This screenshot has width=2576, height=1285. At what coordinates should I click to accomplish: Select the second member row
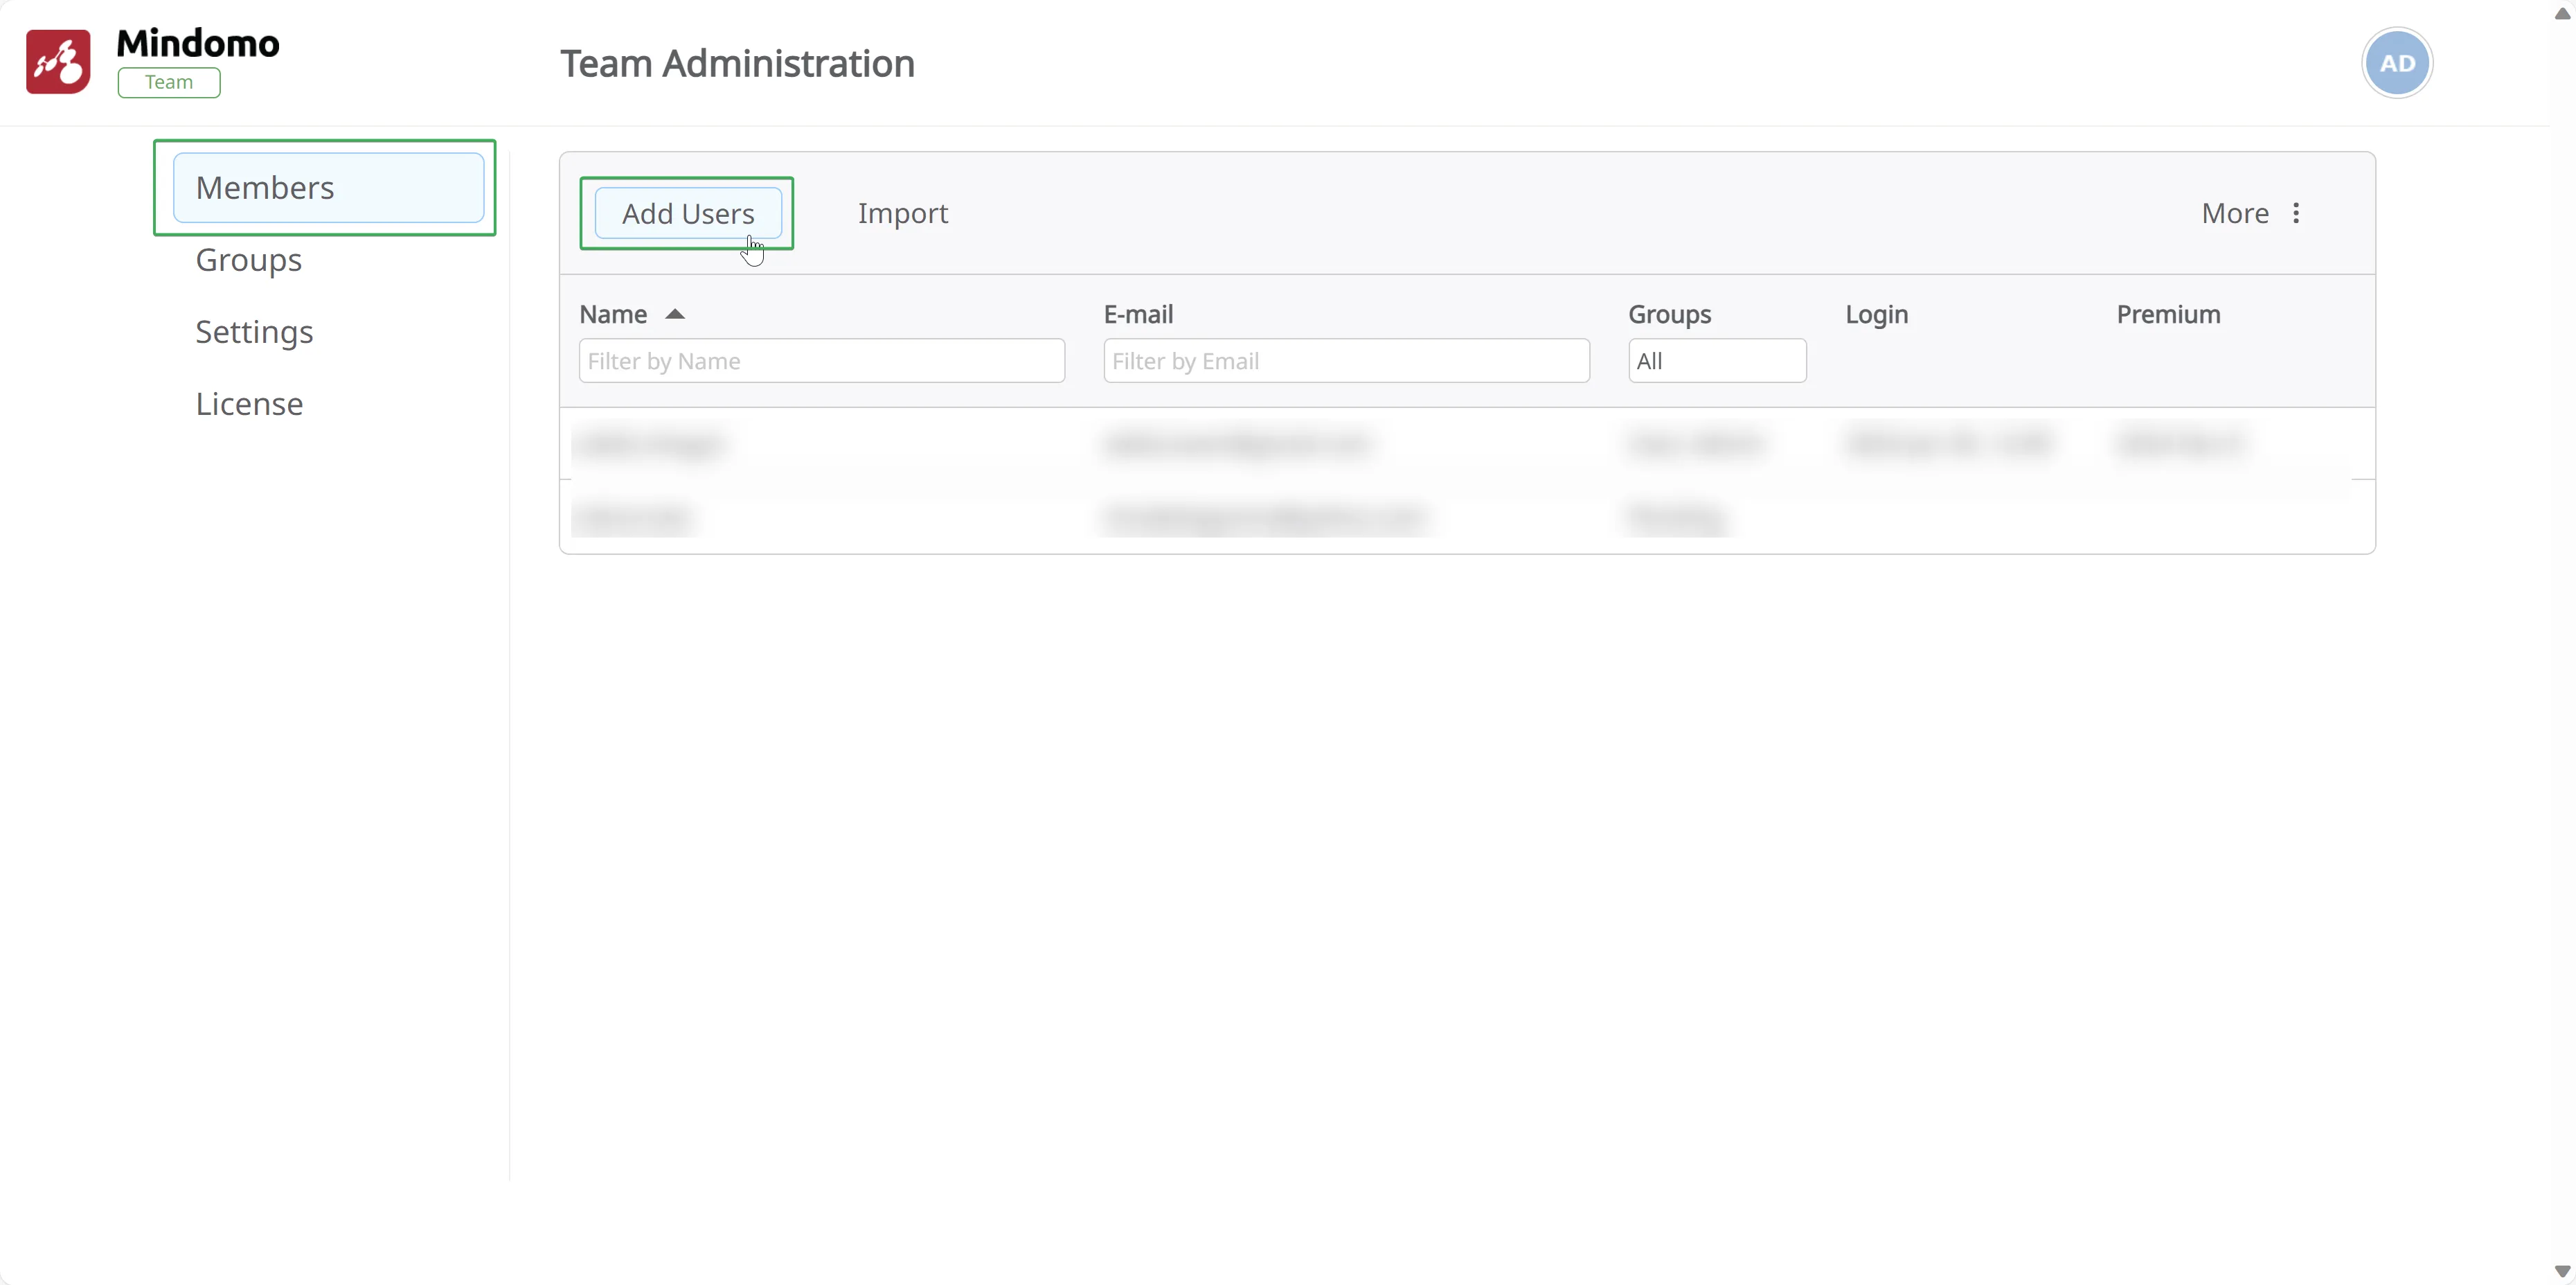click(x=1465, y=517)
